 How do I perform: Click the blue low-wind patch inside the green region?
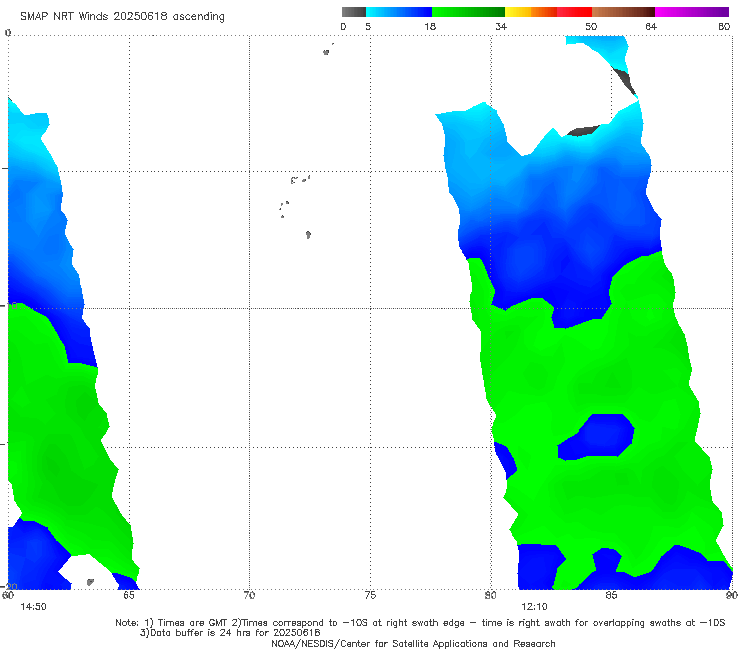pyautogui.click(x=596, y=437)
